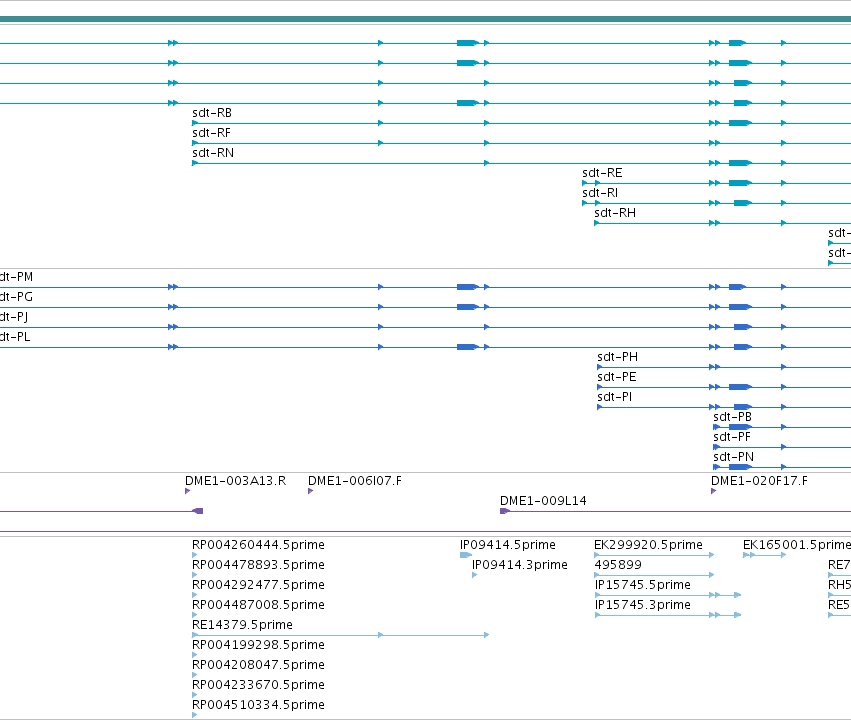
Task: Select RP004260444.5prime EST label
Action: click(x=258, y=545)
